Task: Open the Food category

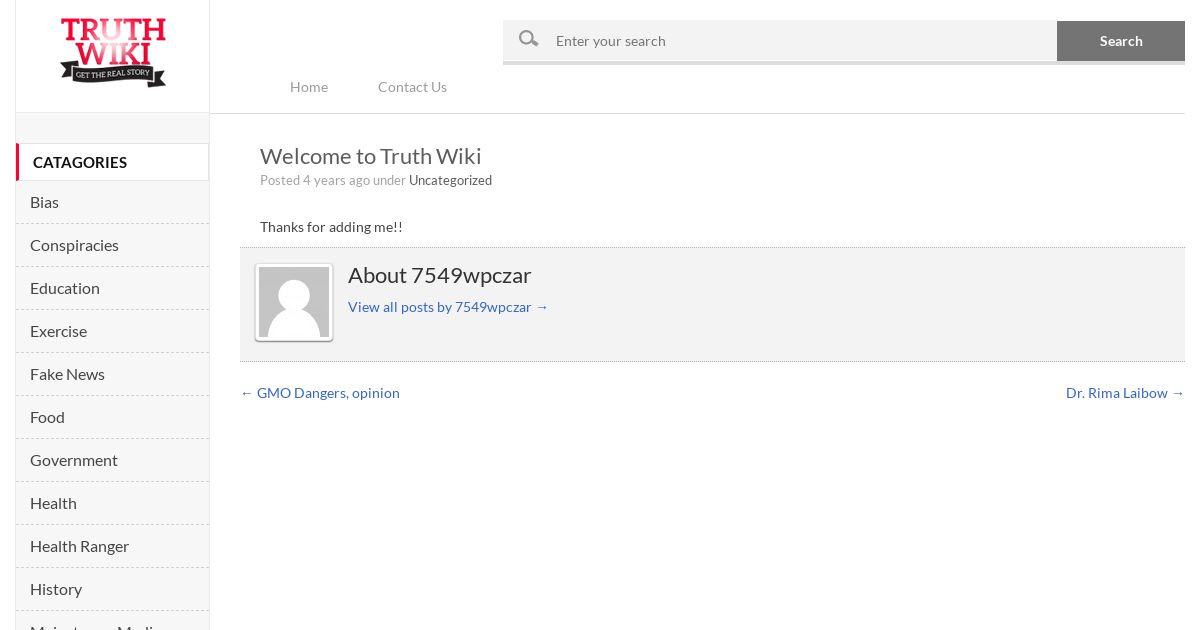Action: coord(112,417)
